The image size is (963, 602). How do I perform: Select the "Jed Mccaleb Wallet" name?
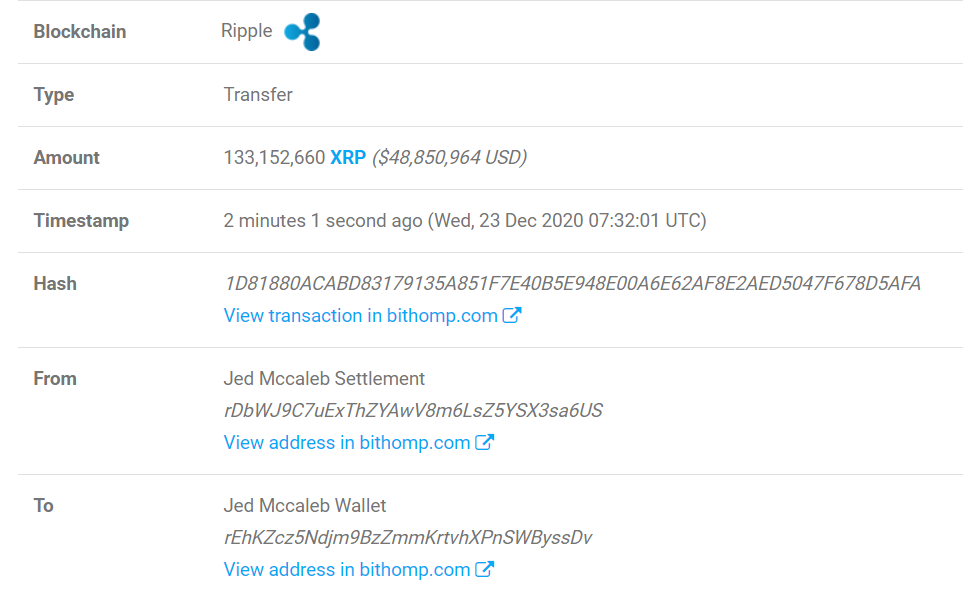(x=305, y=506)
